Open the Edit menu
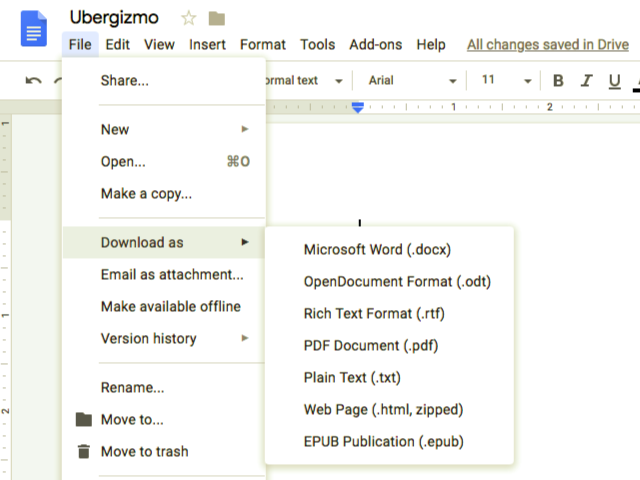640x480 pixels. 118,44
